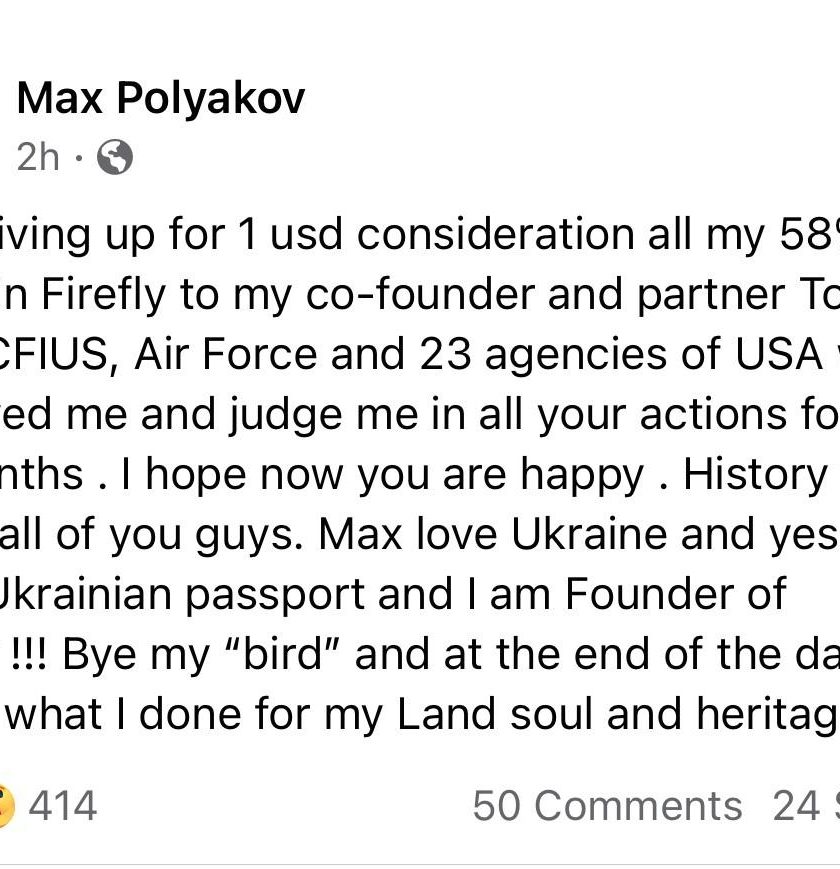Click the phrase Air Force in post
Viewport: 840px width, 869px height.
coord(226,354)
